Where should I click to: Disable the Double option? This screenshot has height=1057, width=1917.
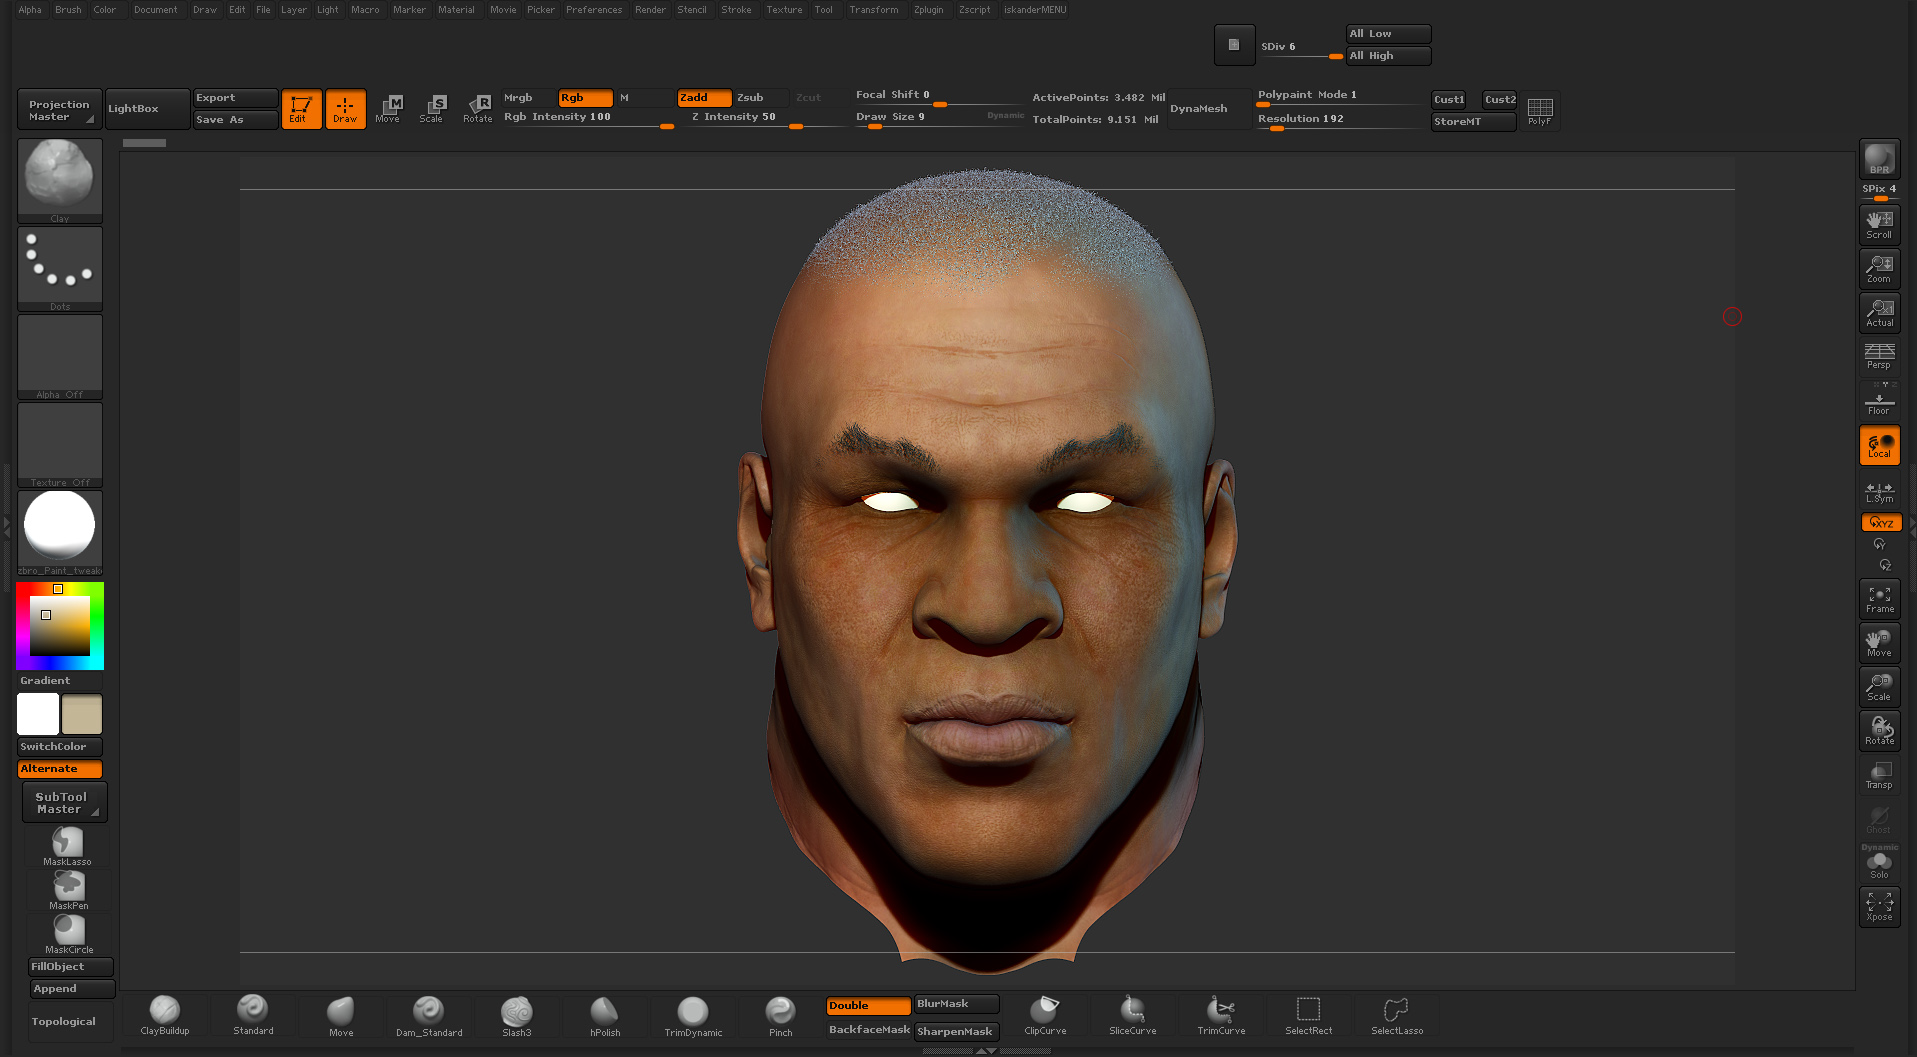coord(867,1006)
